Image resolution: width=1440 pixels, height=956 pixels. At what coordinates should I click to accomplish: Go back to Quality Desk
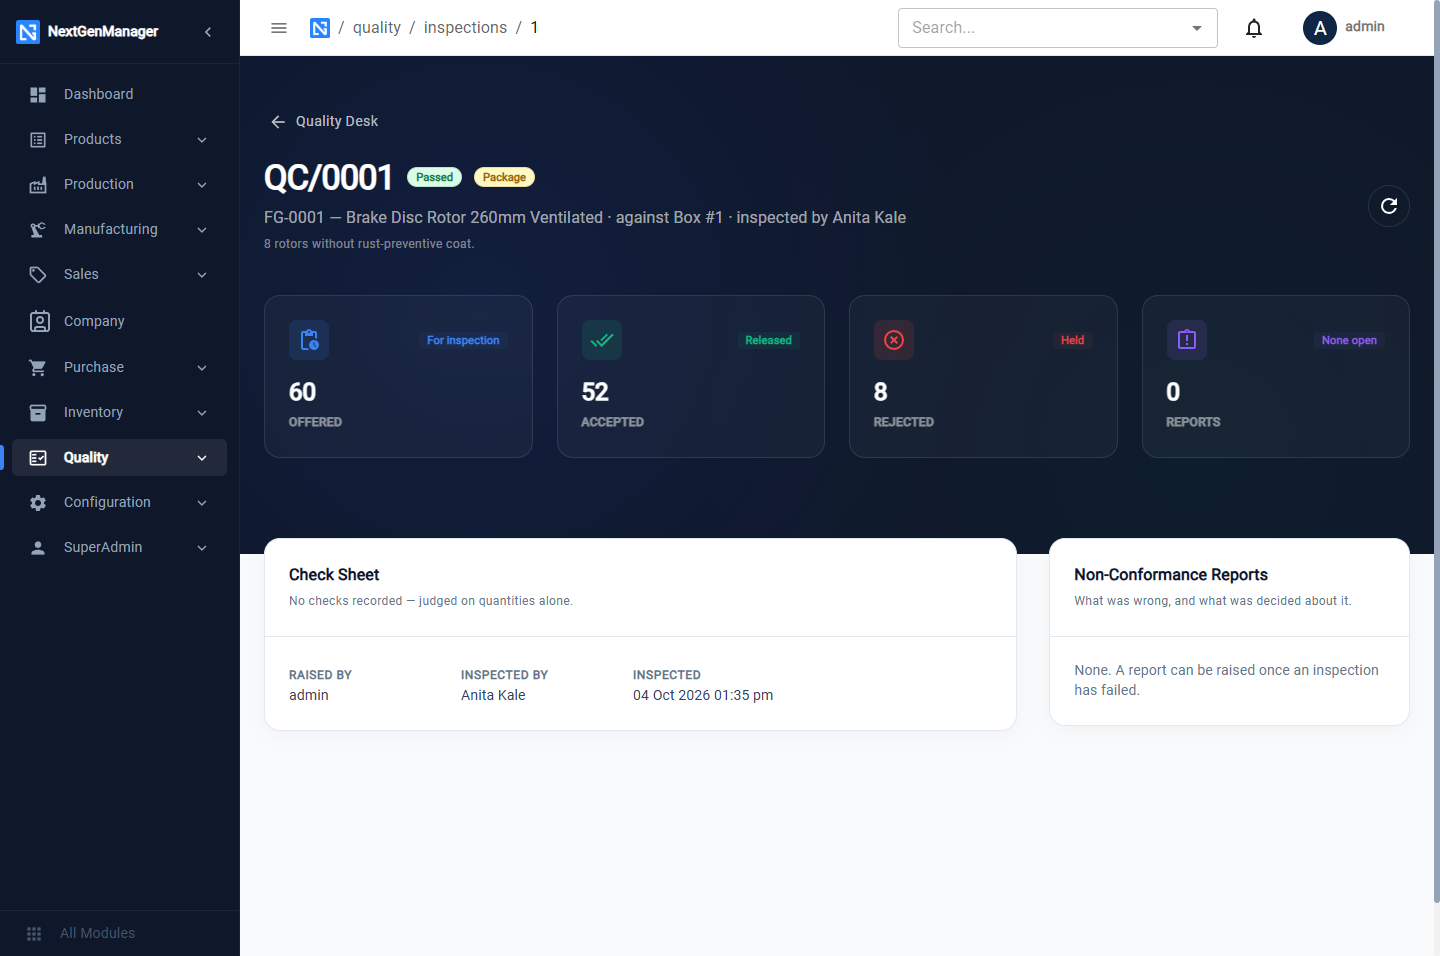324,121
